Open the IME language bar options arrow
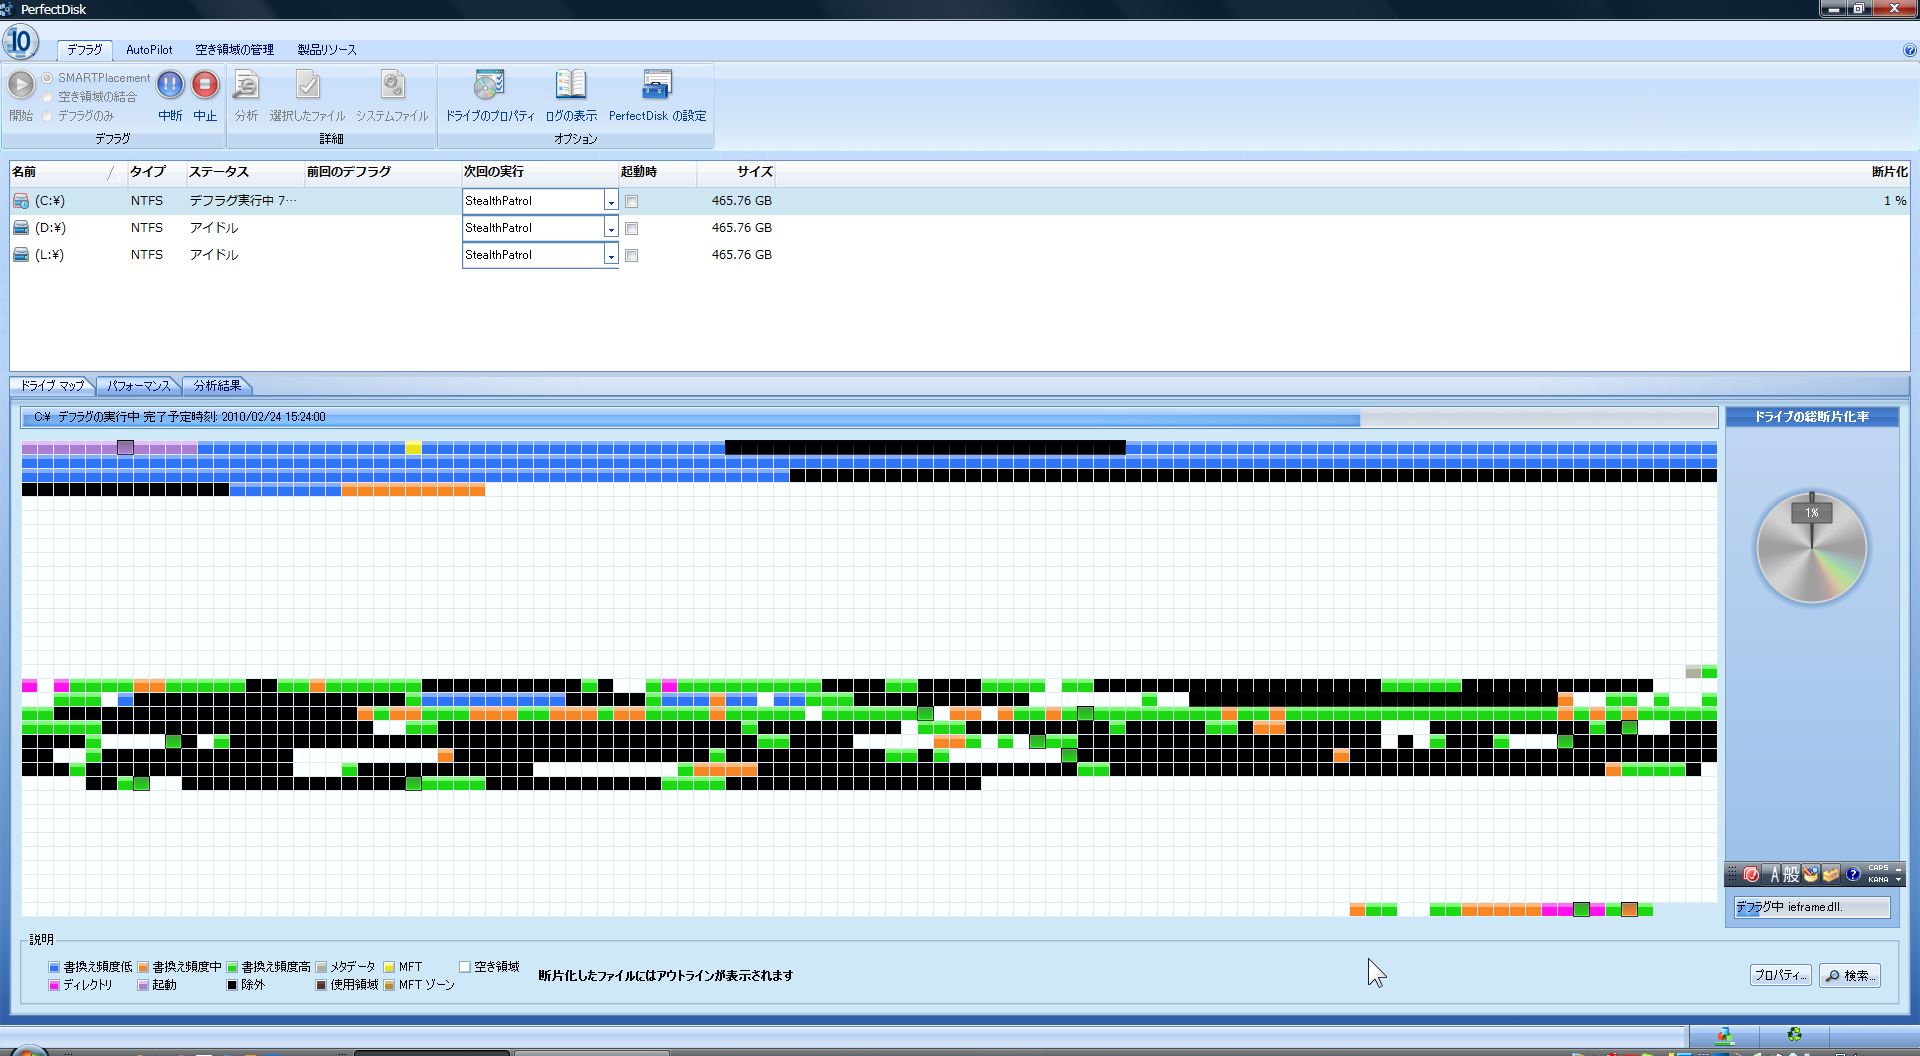The height and width of the screenshot is (1056, 1920). point(1898,880)
